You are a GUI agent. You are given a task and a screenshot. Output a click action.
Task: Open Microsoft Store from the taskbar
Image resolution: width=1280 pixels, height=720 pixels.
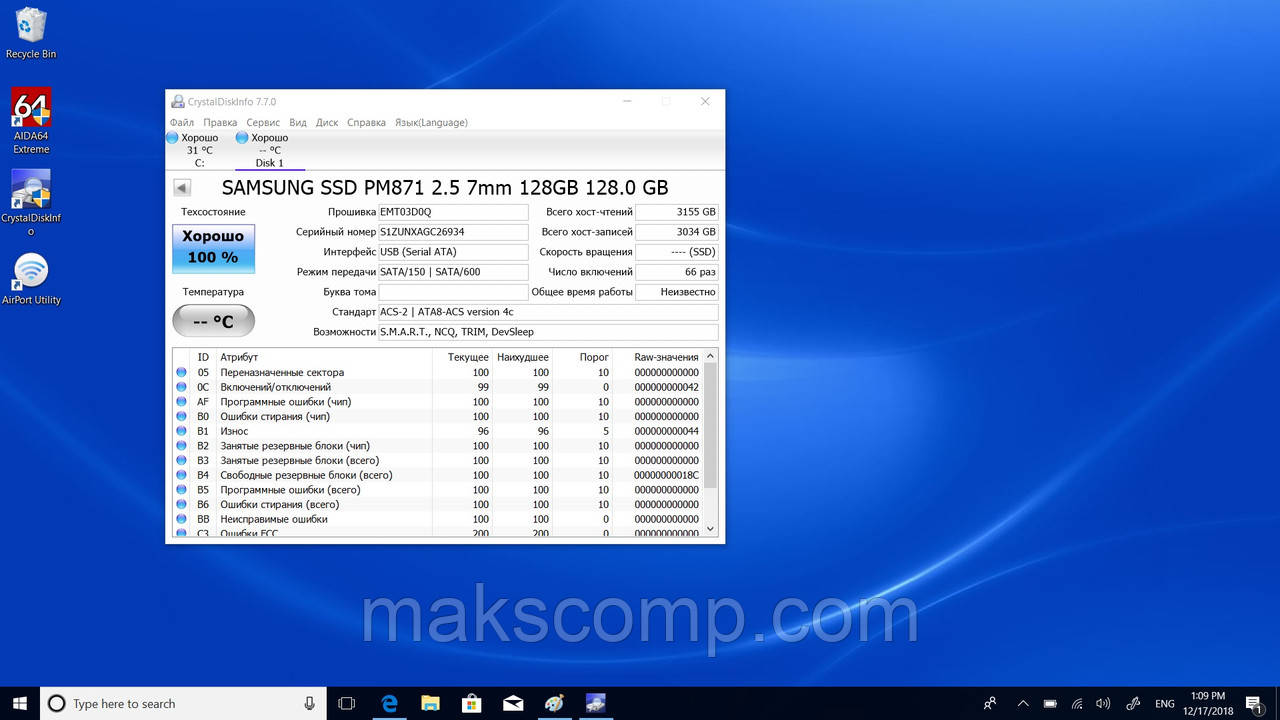471,703
